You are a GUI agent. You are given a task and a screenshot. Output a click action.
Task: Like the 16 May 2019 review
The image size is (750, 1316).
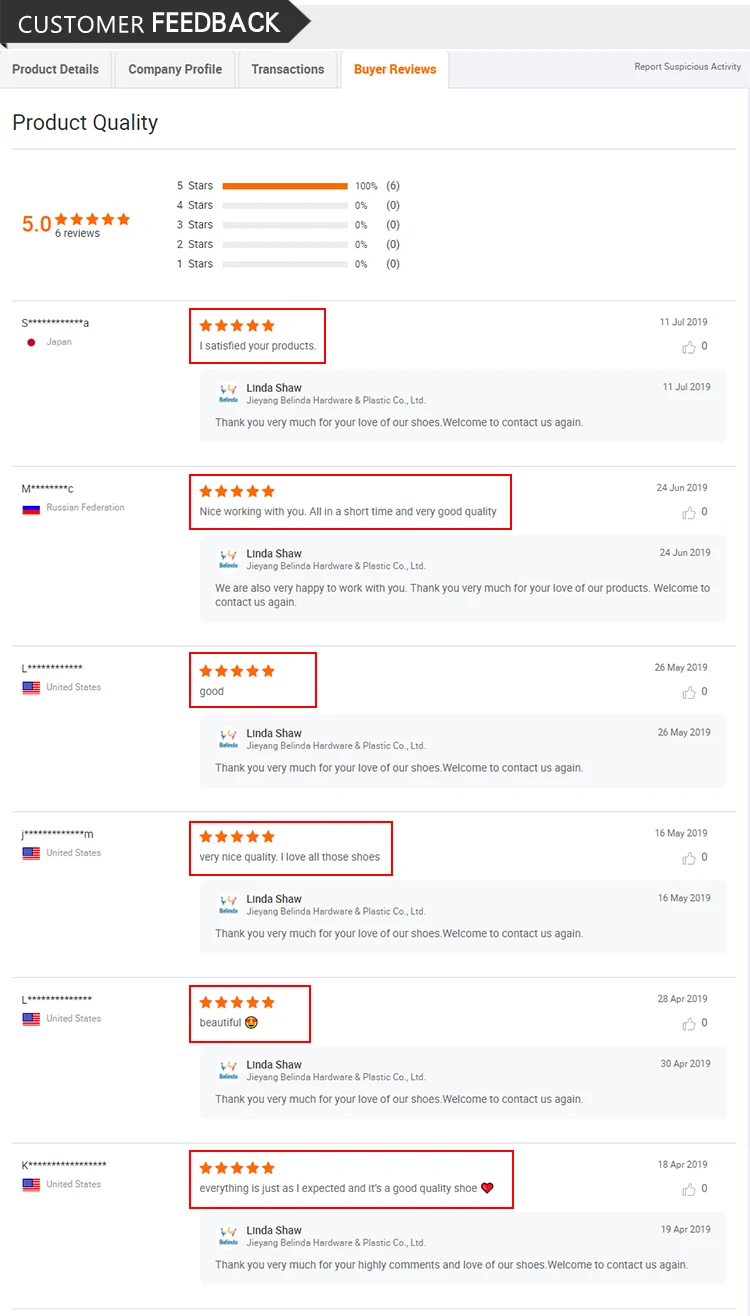(689, 858)
